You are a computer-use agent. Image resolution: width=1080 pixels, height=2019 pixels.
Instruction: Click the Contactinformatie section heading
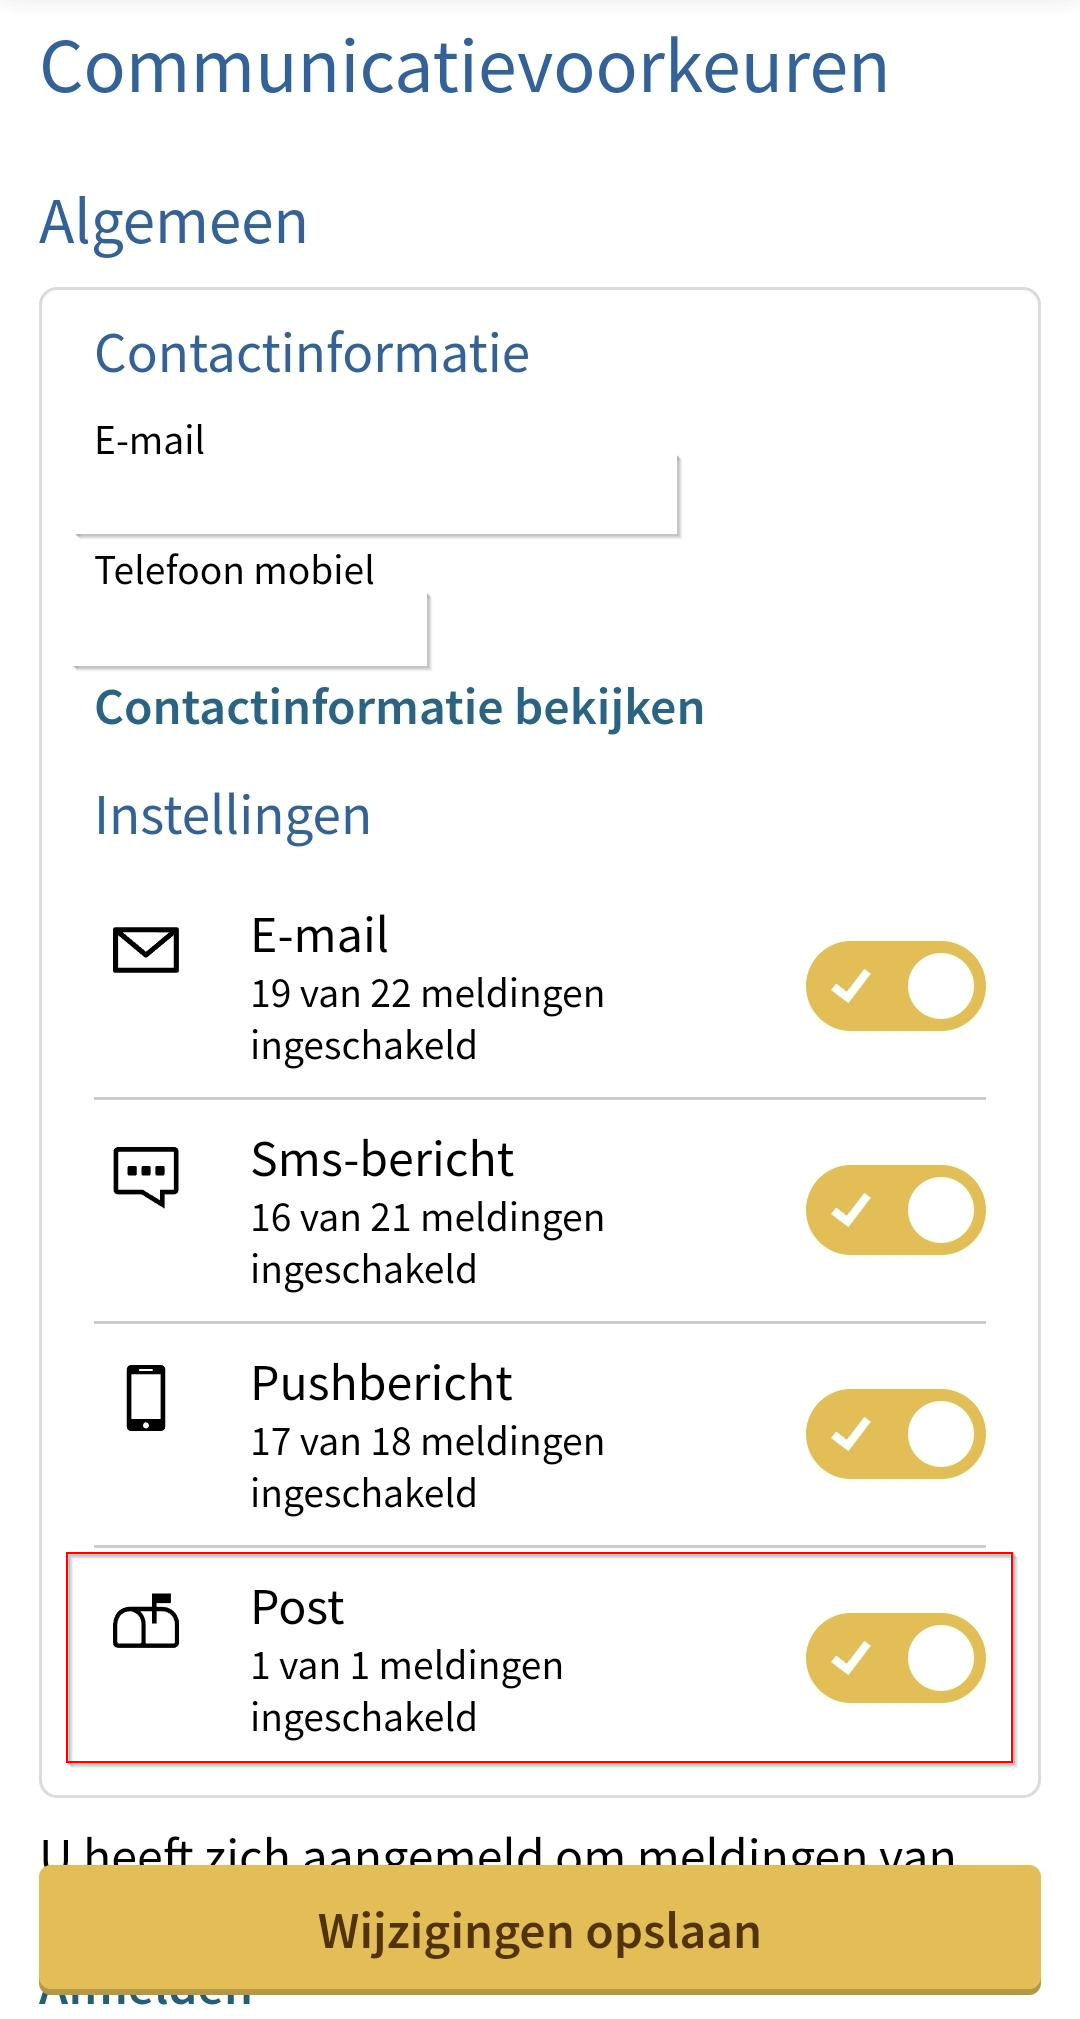point(312,354)
